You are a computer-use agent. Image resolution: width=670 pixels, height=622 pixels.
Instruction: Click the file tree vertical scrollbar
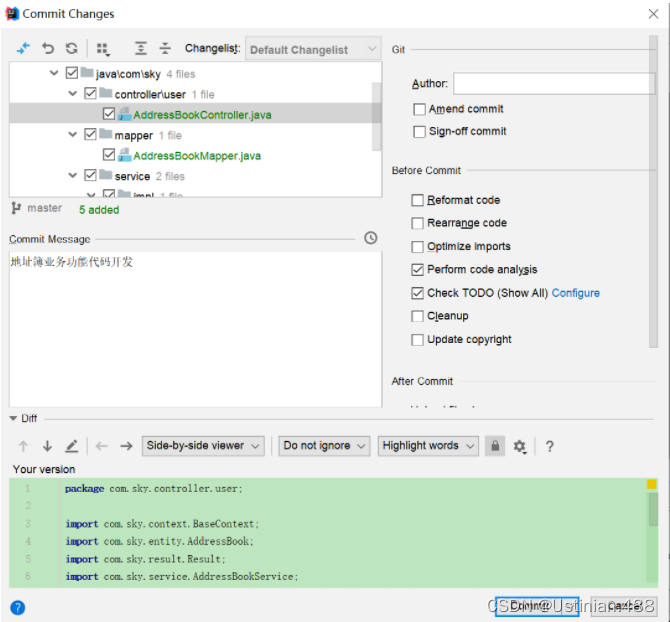point(376,116)
